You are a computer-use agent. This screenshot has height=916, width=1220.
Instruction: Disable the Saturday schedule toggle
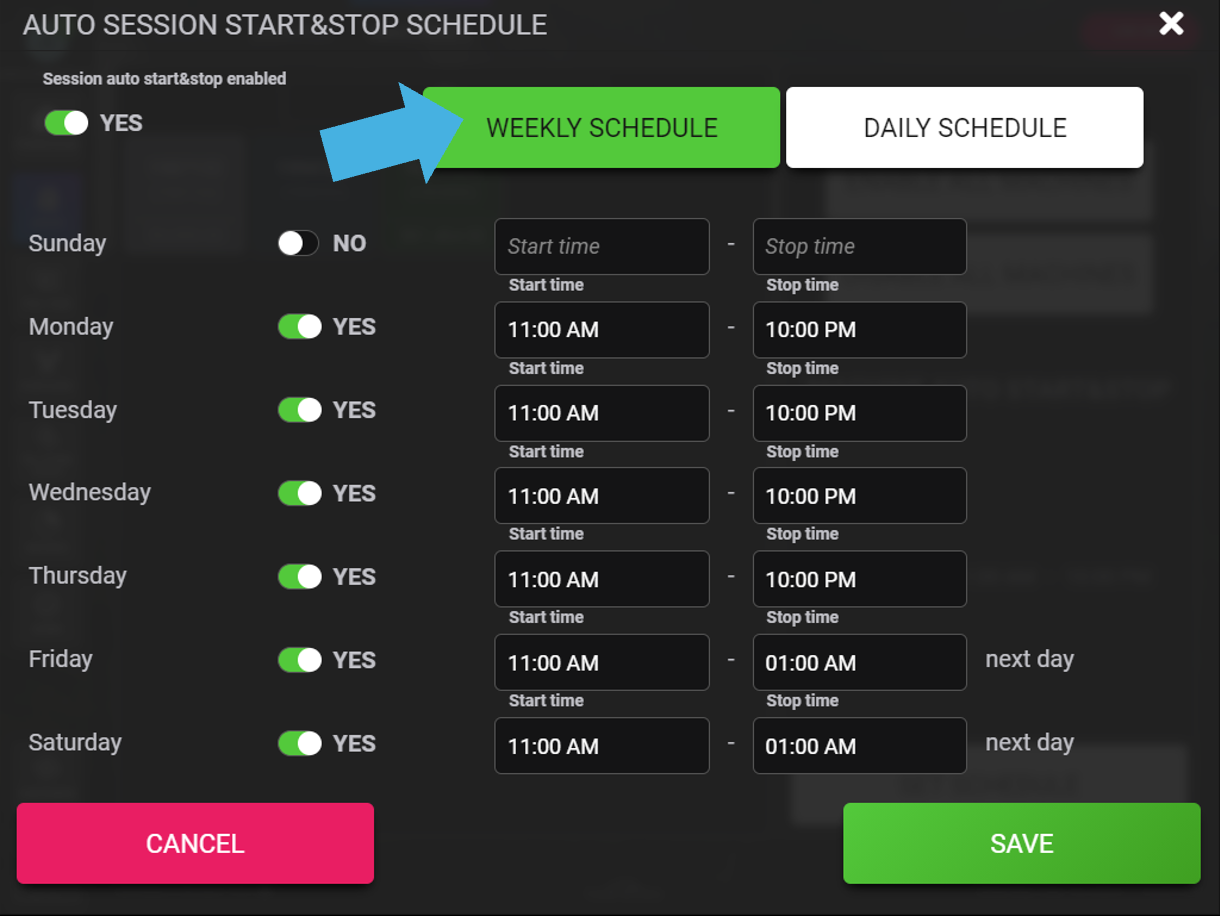299,743
